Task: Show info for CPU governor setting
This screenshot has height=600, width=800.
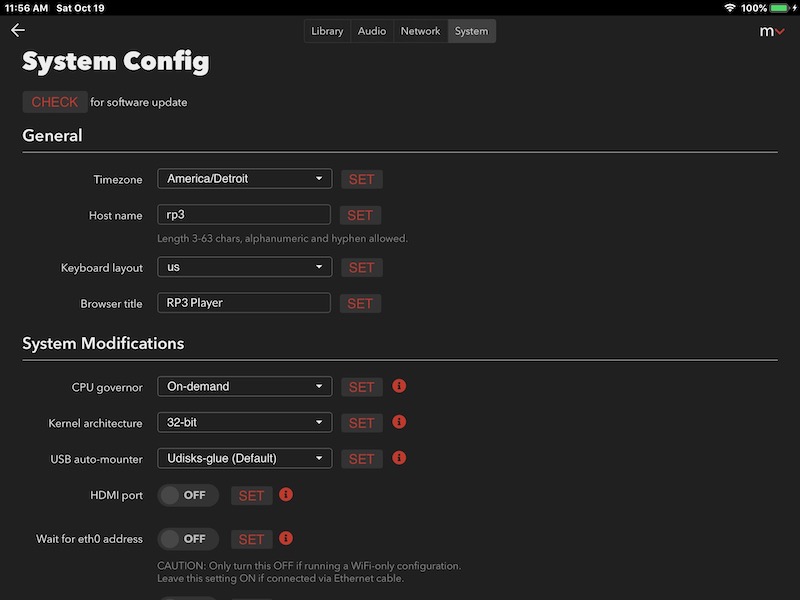Action: [x=399, y=386]
